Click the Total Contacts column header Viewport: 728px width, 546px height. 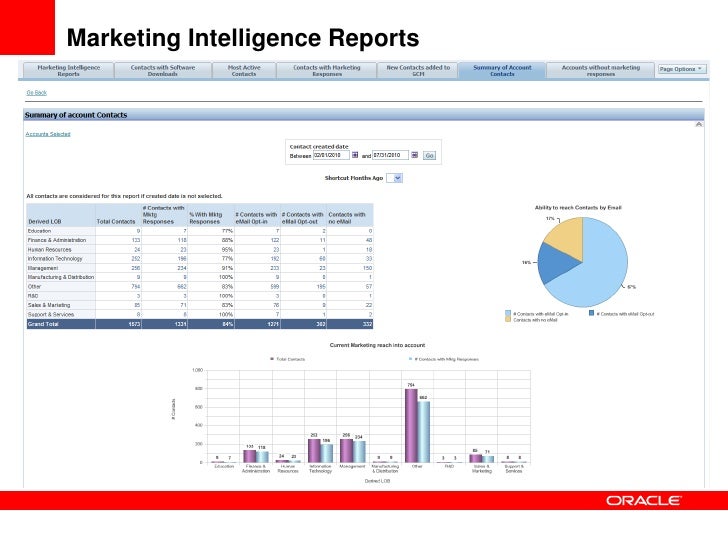click(x=116, y=221)
